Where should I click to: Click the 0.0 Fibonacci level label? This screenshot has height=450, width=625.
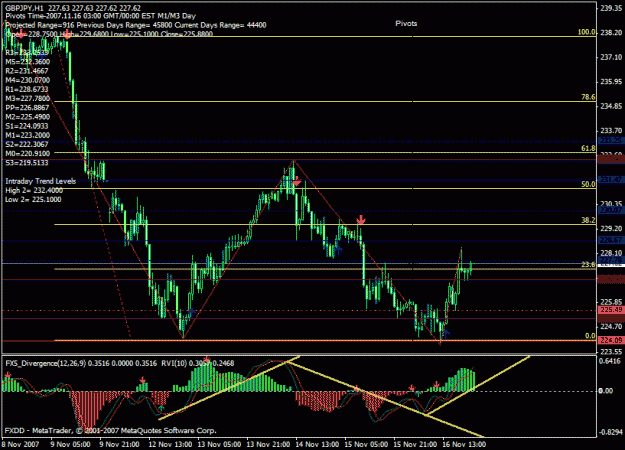[590, 336]
